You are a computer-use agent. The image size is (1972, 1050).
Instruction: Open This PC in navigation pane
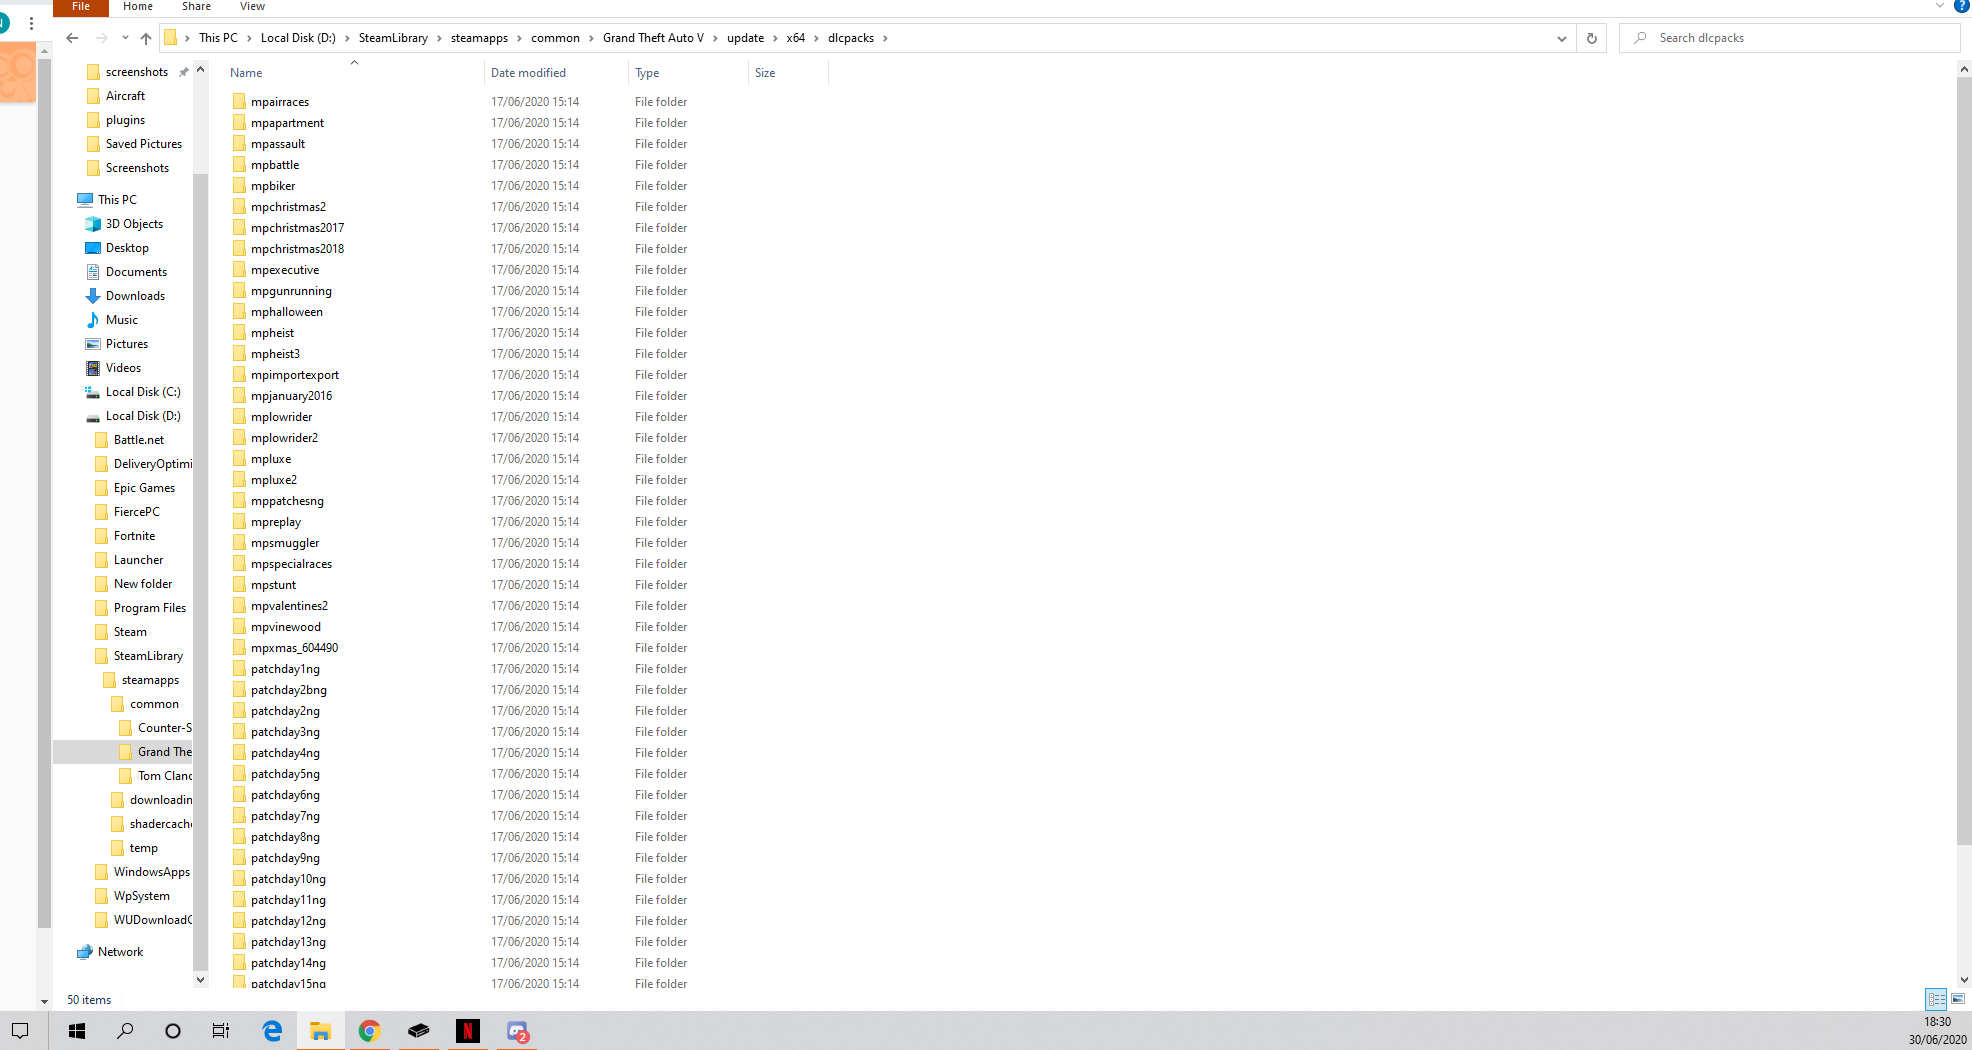click(117, 200)
